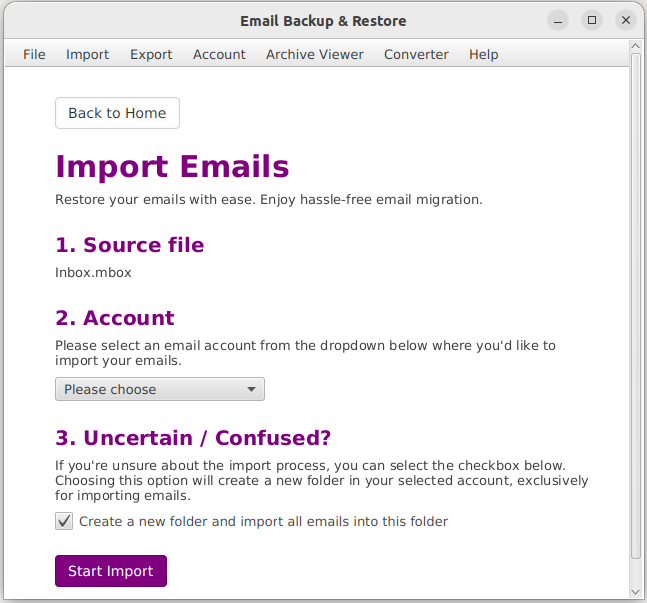Click the 3. Uncertain / Confused? heading
This screenshot has width=647, height=603.
193,437
